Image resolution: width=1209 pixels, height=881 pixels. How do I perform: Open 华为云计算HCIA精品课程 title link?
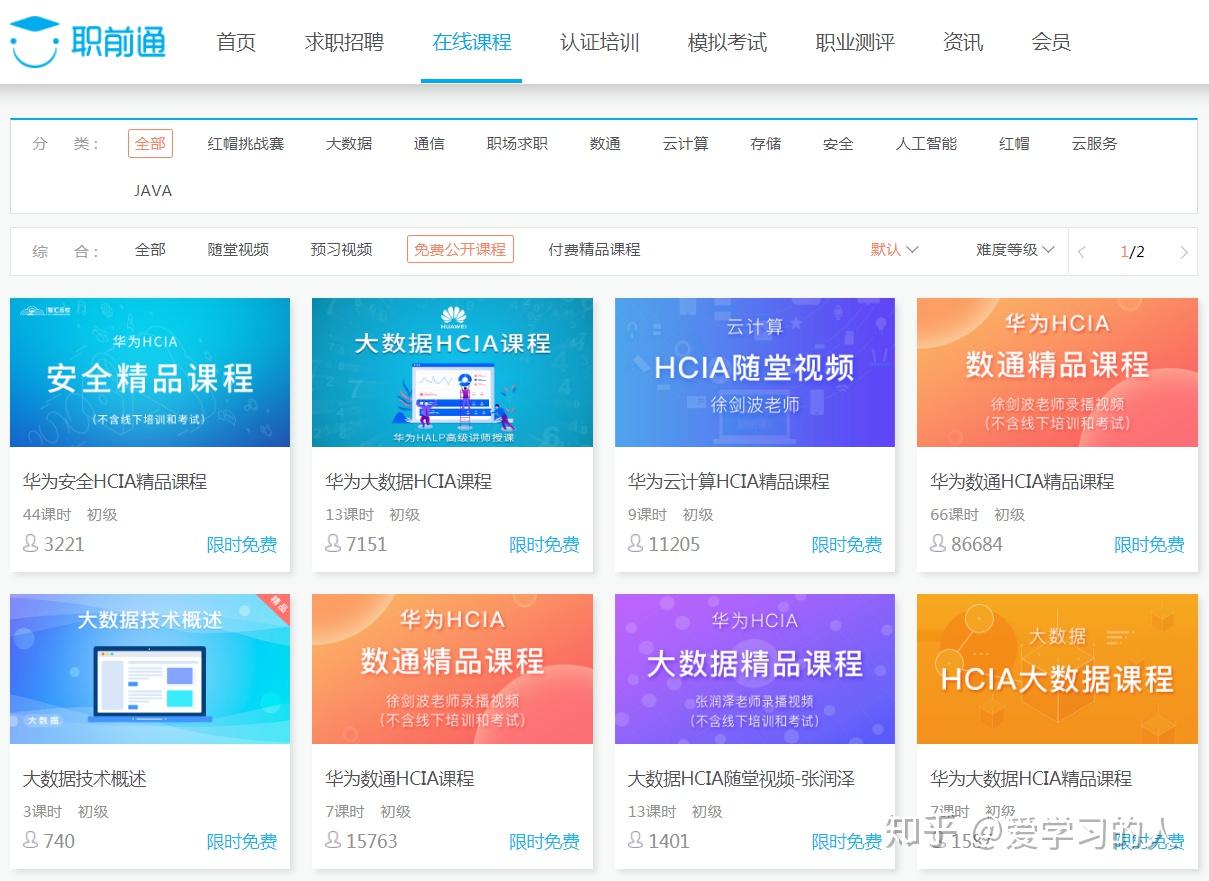(729, 481)
